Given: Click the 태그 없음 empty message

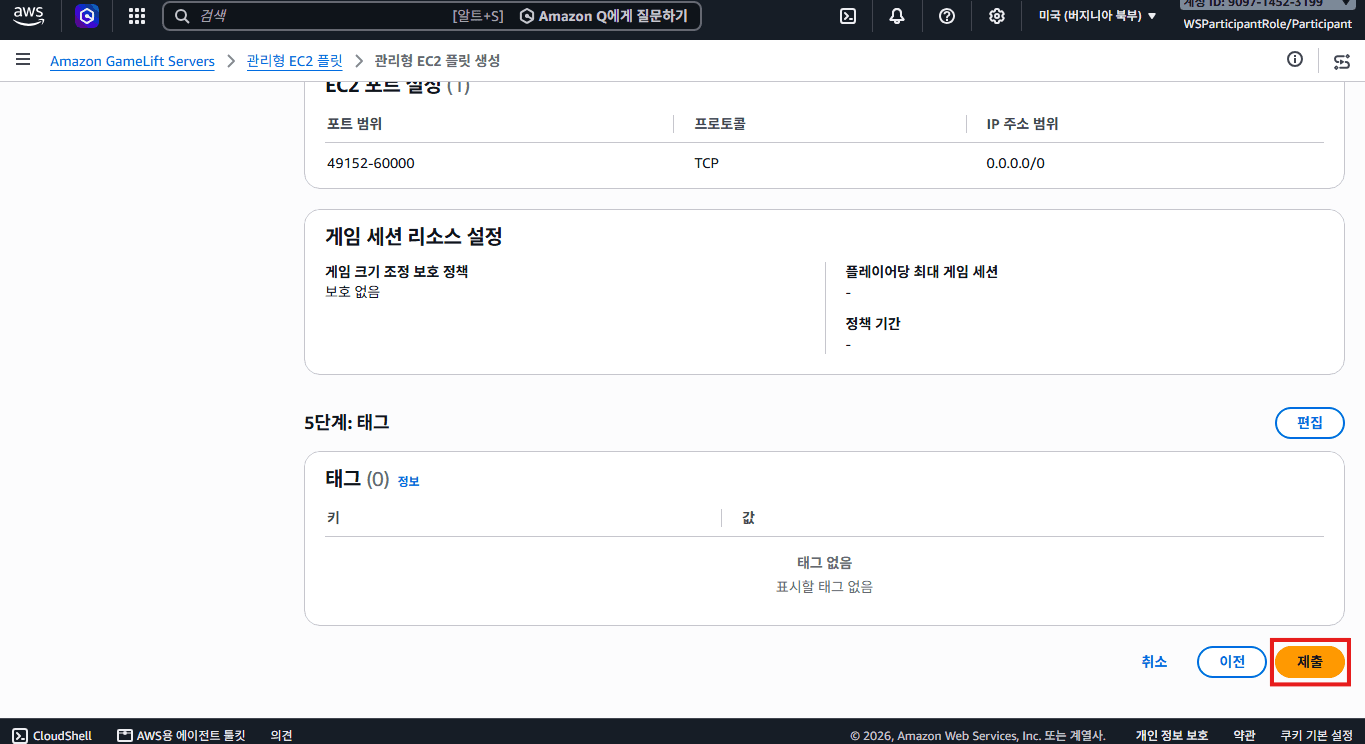Looking at the screenshot, I should click(824, 563).
